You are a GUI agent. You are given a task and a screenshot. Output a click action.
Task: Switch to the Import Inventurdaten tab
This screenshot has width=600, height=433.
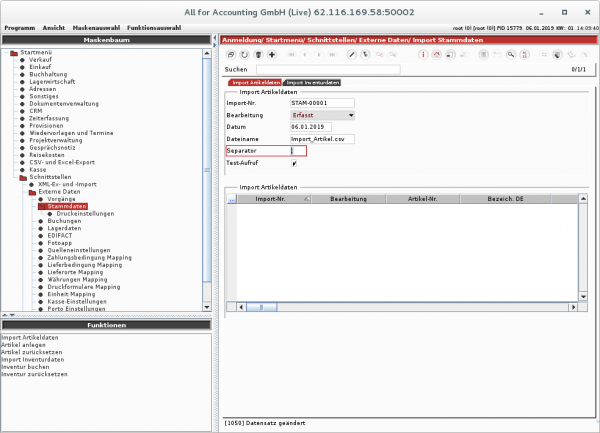pos(312,83)
